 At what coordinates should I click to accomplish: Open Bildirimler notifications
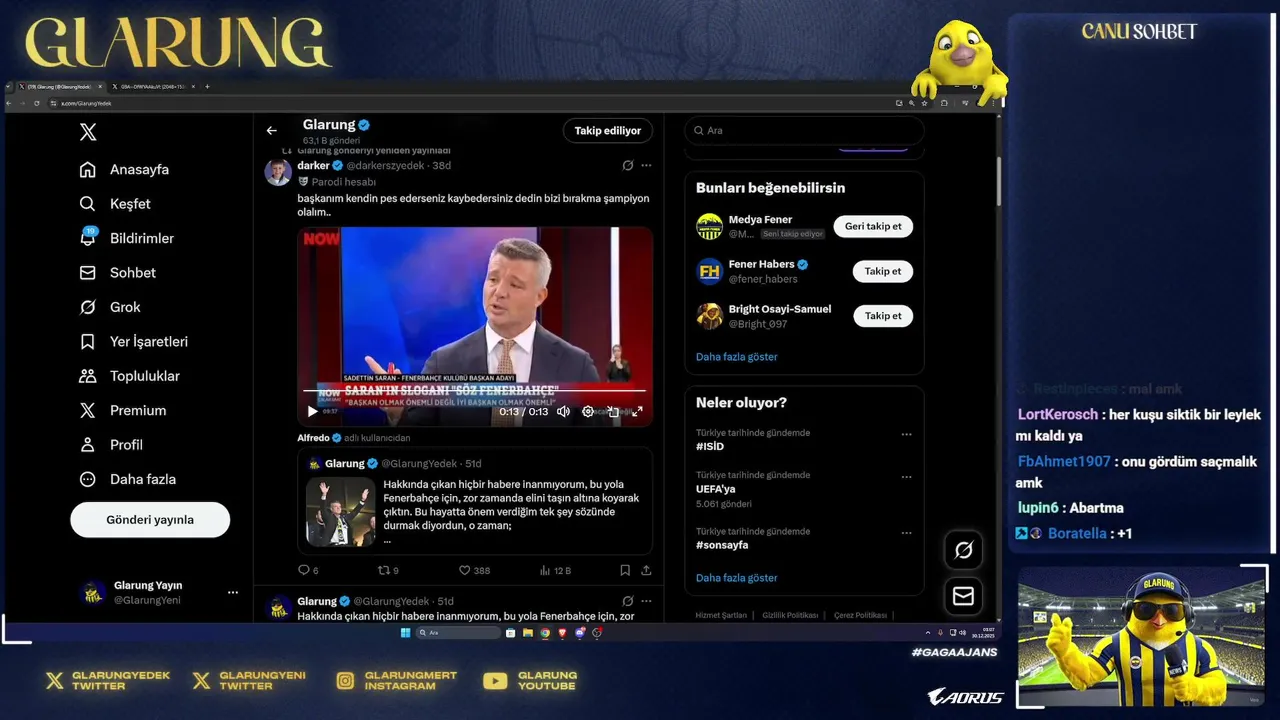127,238
